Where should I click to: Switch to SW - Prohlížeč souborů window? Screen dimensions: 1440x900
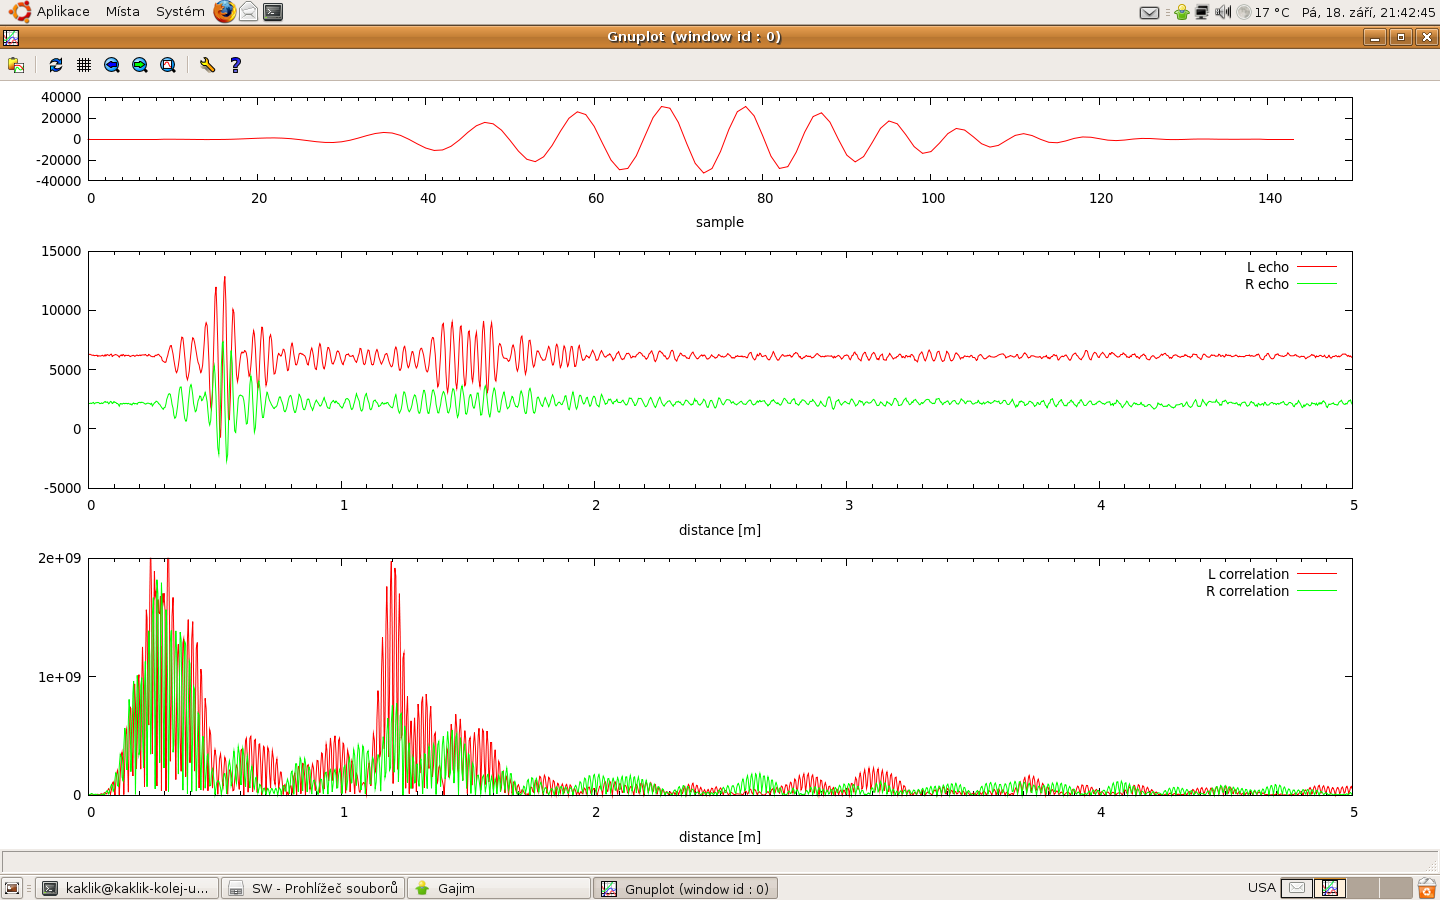tap(313, 888)
